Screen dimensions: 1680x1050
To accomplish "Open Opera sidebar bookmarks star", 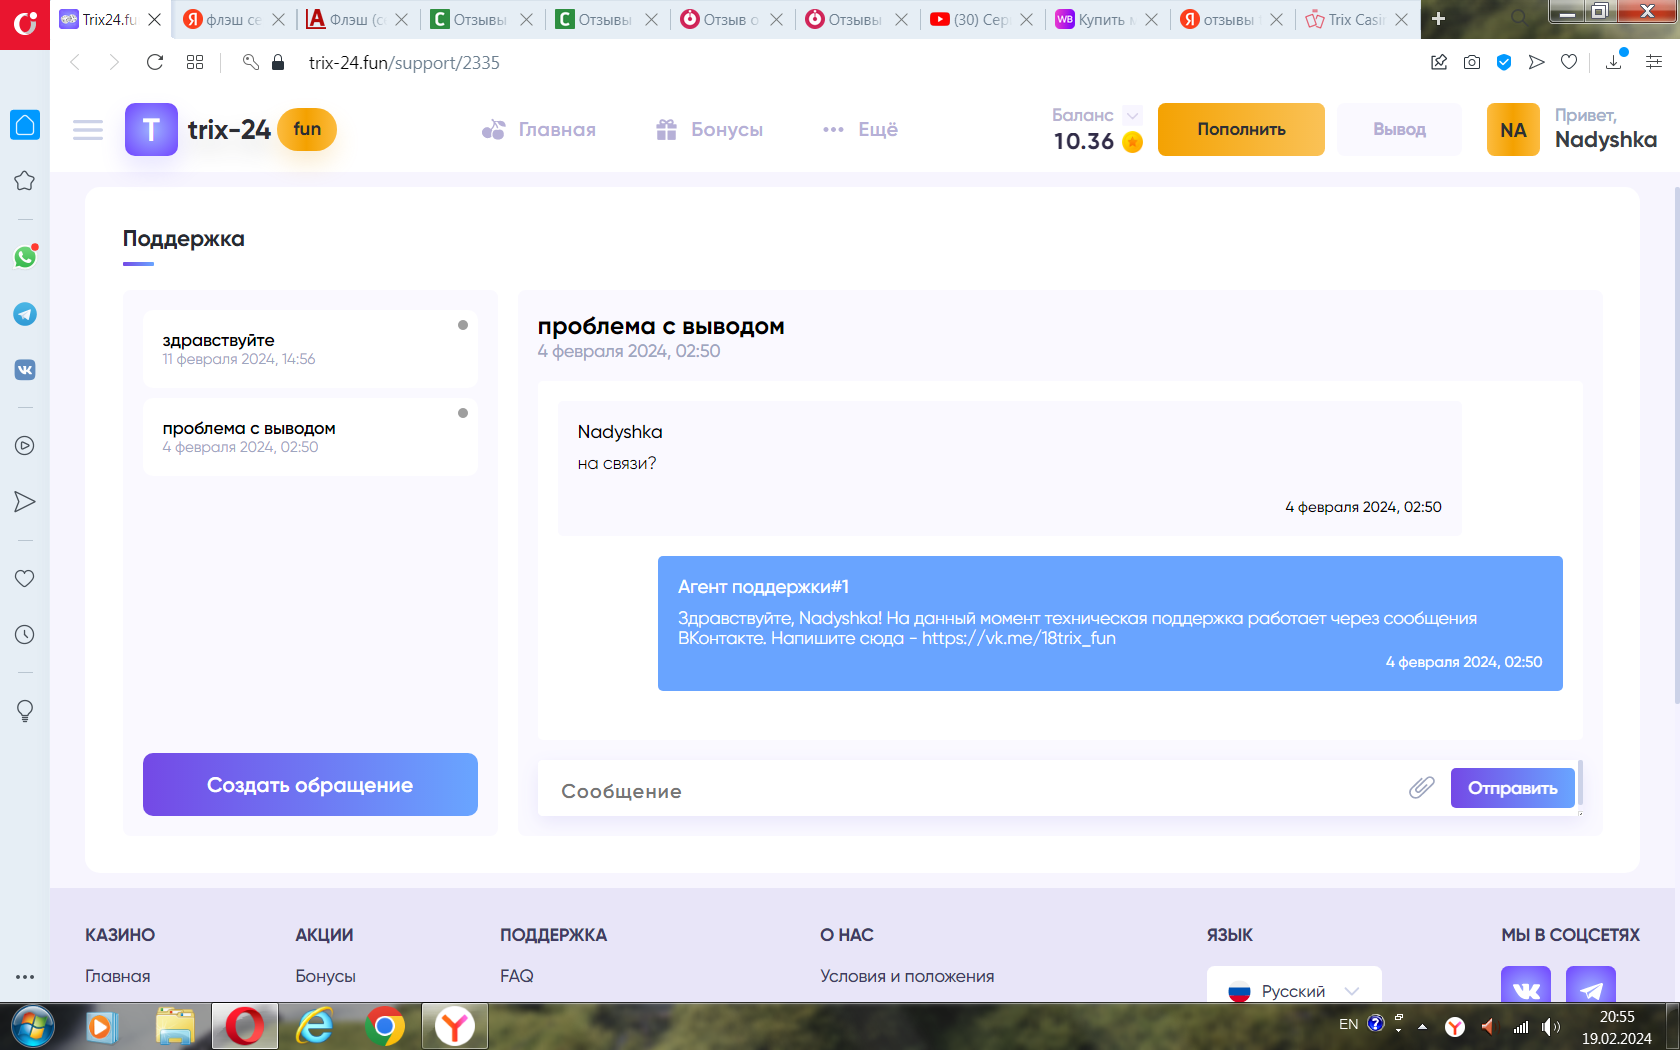I will point(25,181).
